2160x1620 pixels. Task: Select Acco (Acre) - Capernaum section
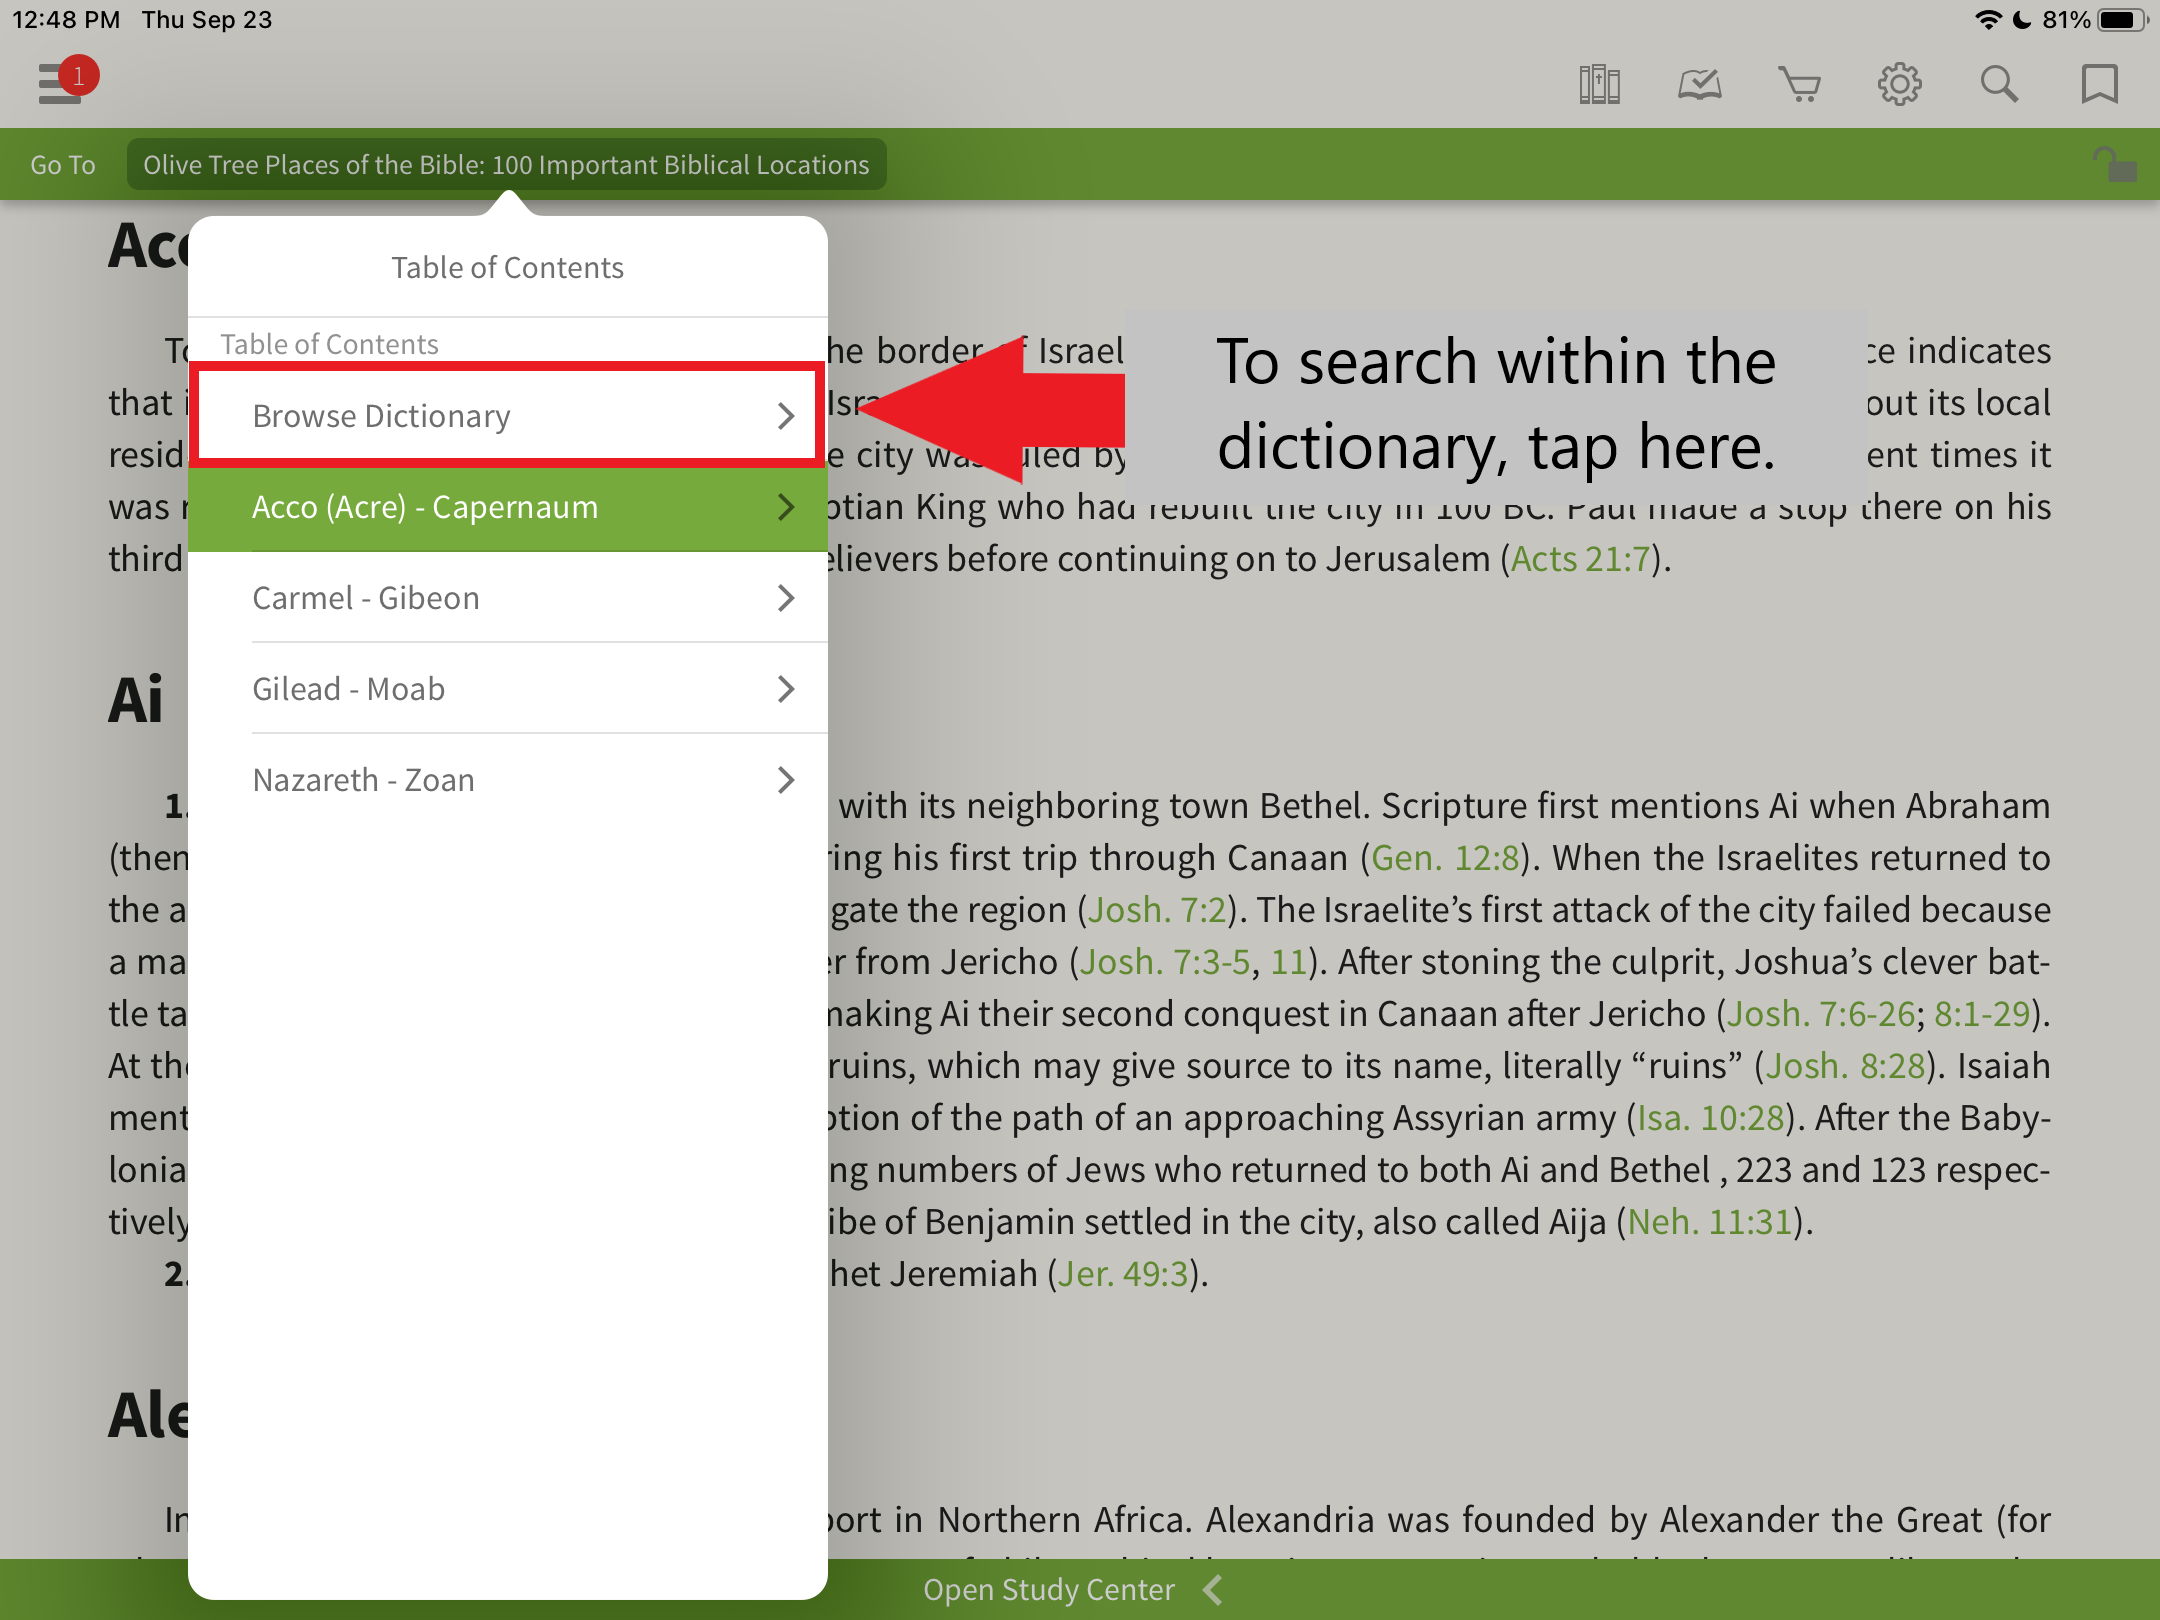point(508,507)
